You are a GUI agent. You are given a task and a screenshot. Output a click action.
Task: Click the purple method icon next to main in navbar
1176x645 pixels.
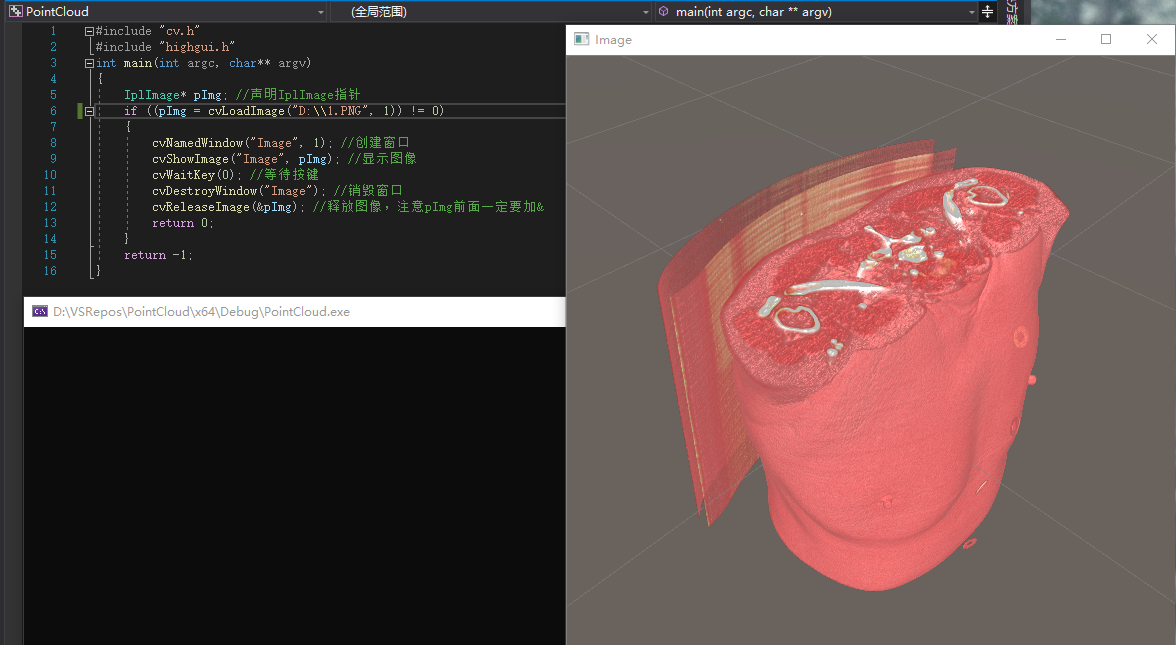pyautogui.click(x=663, y=11)
